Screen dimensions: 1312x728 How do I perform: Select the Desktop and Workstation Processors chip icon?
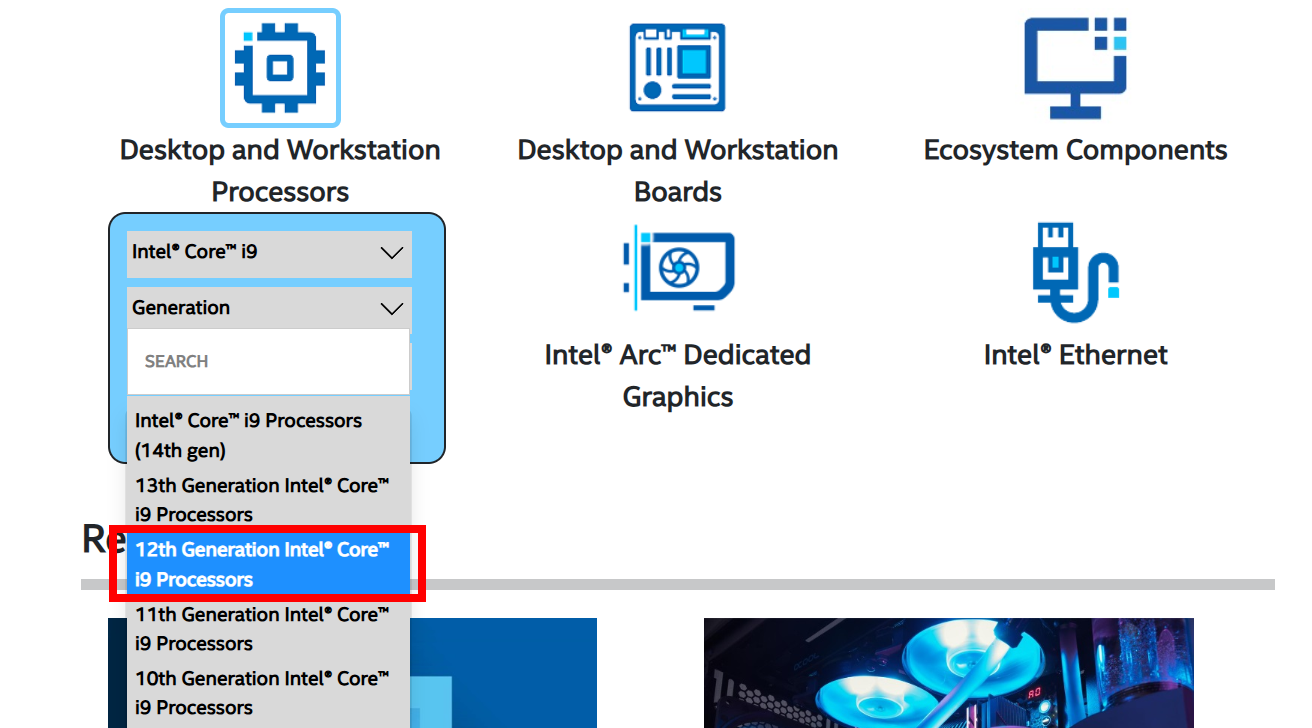pos(280,68)
